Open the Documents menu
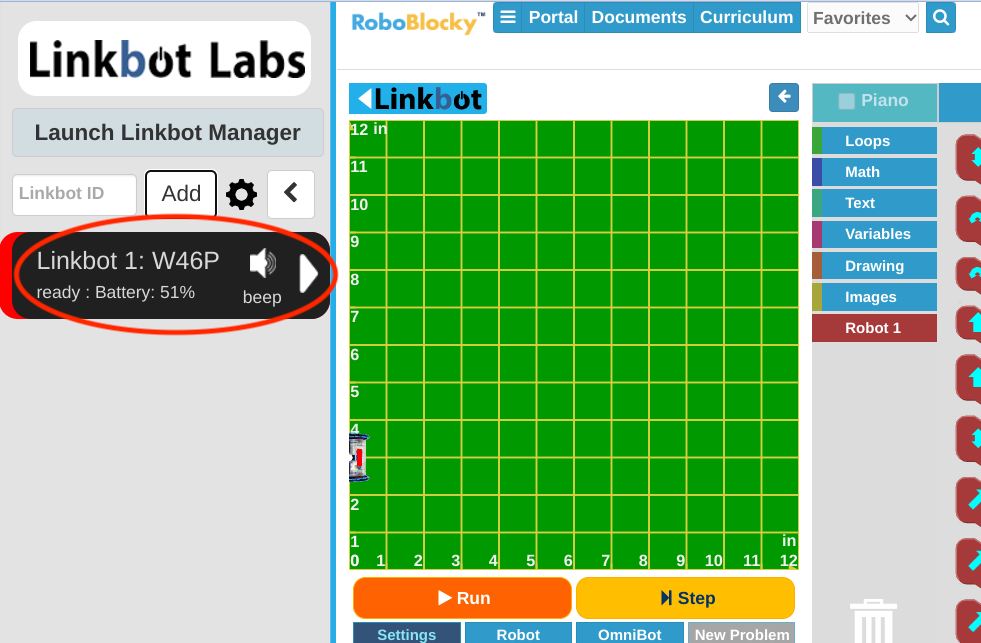981x643 pixels. pos(639,18)
